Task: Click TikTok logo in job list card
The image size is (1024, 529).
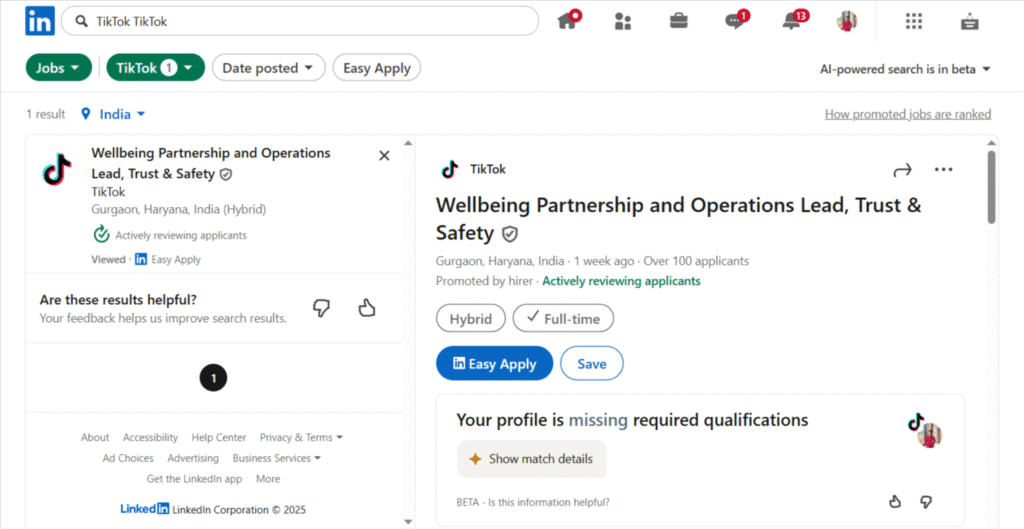Action: coord(58,169)
